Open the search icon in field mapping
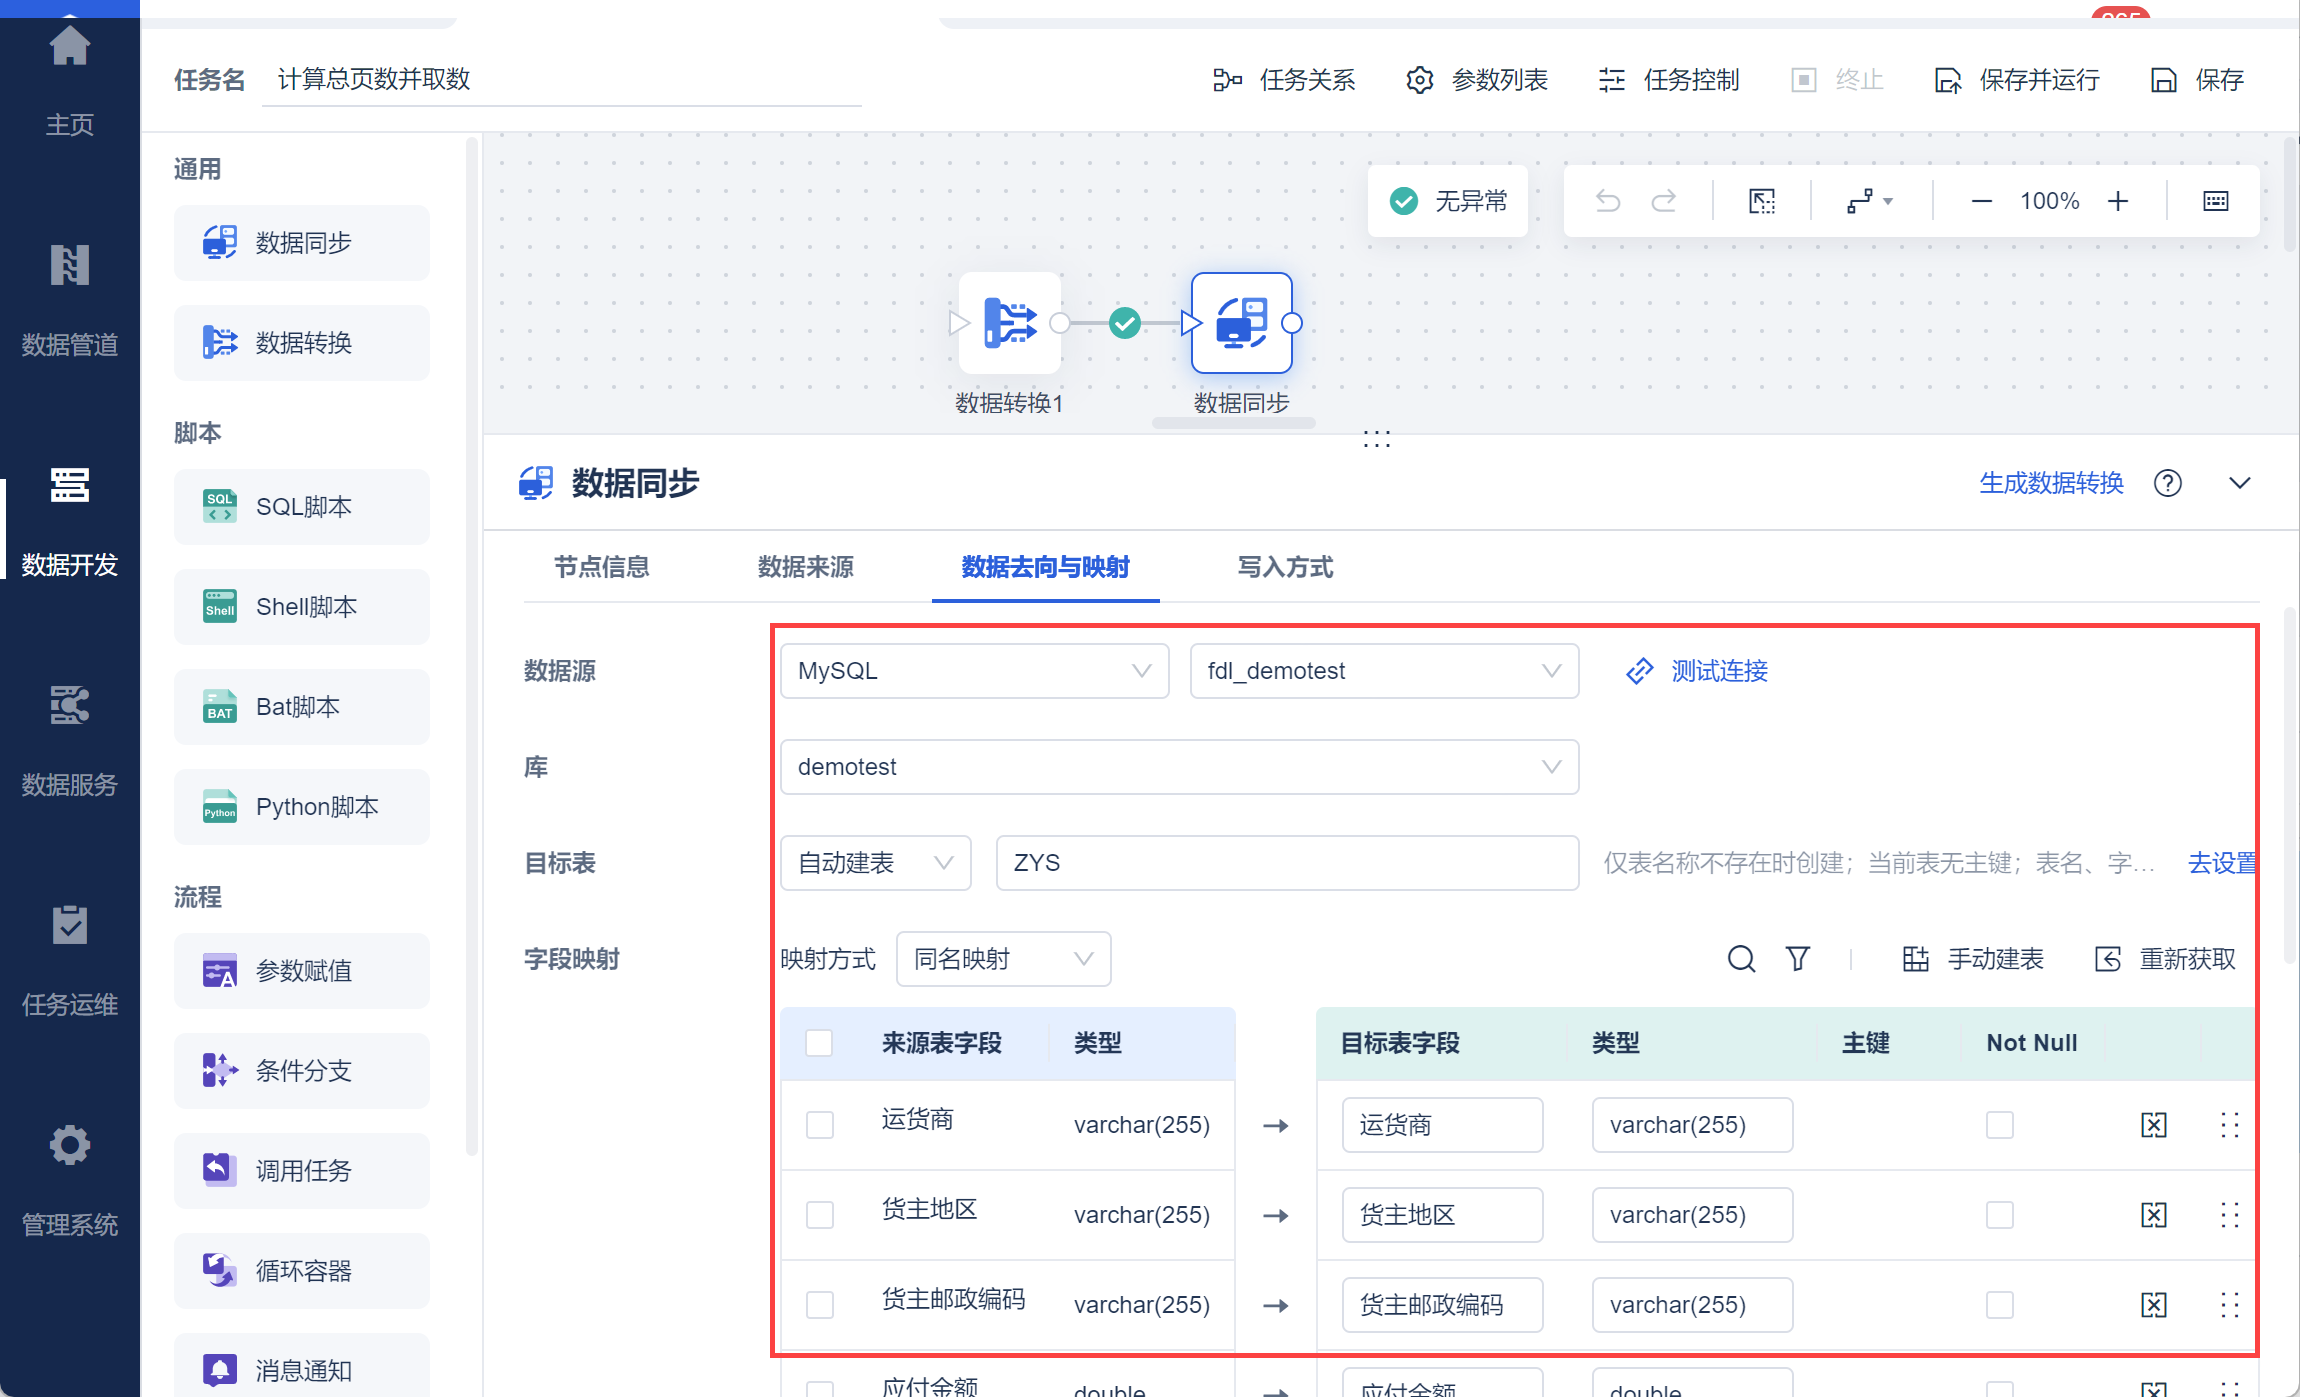The image size is (2300, 1397). [x=1741, y=959]
